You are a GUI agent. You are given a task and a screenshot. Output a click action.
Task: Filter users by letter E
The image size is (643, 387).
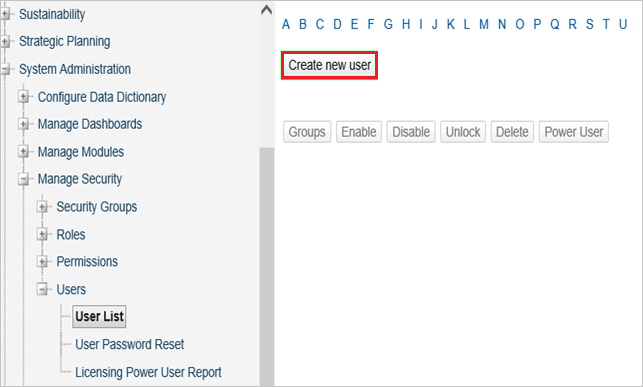click(x=354, y=25)
